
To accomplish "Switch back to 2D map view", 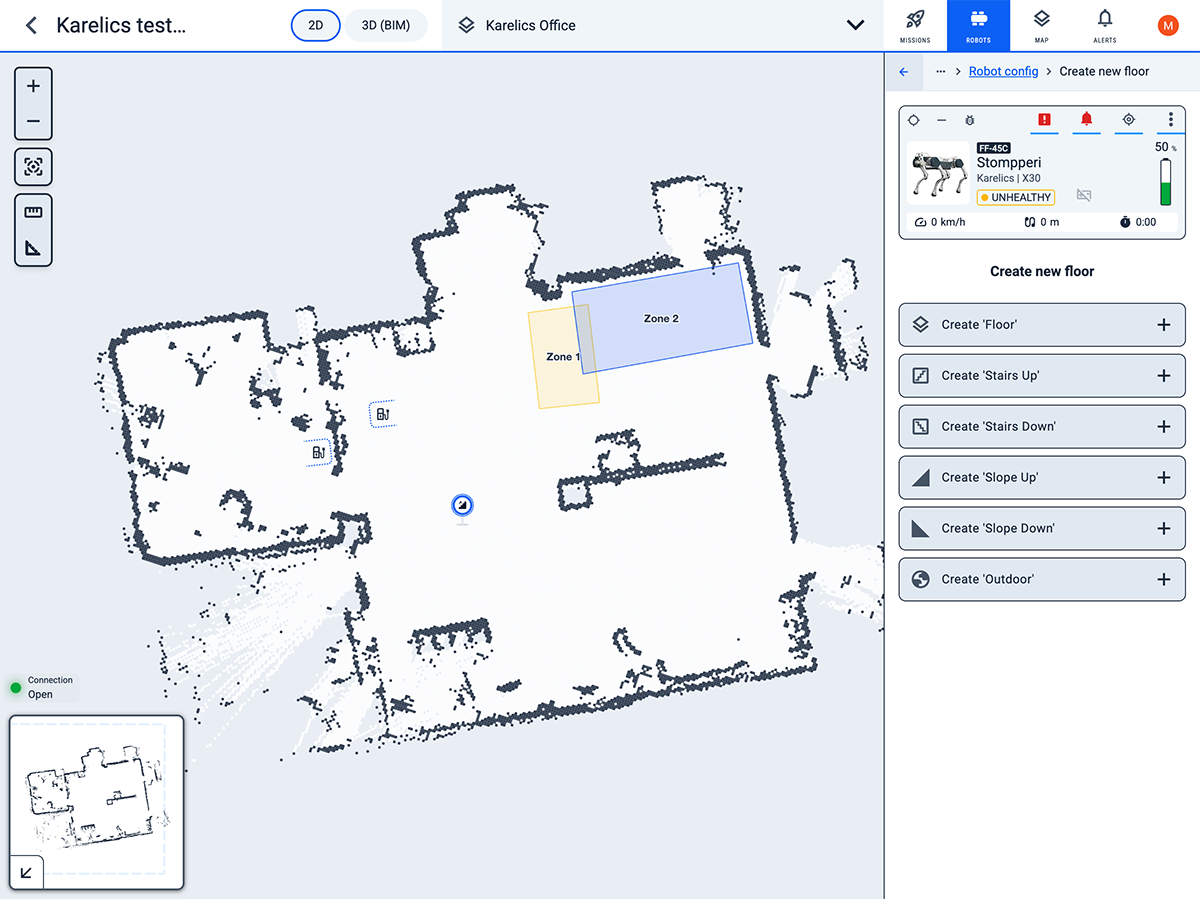I will click(x=315, y=25).
